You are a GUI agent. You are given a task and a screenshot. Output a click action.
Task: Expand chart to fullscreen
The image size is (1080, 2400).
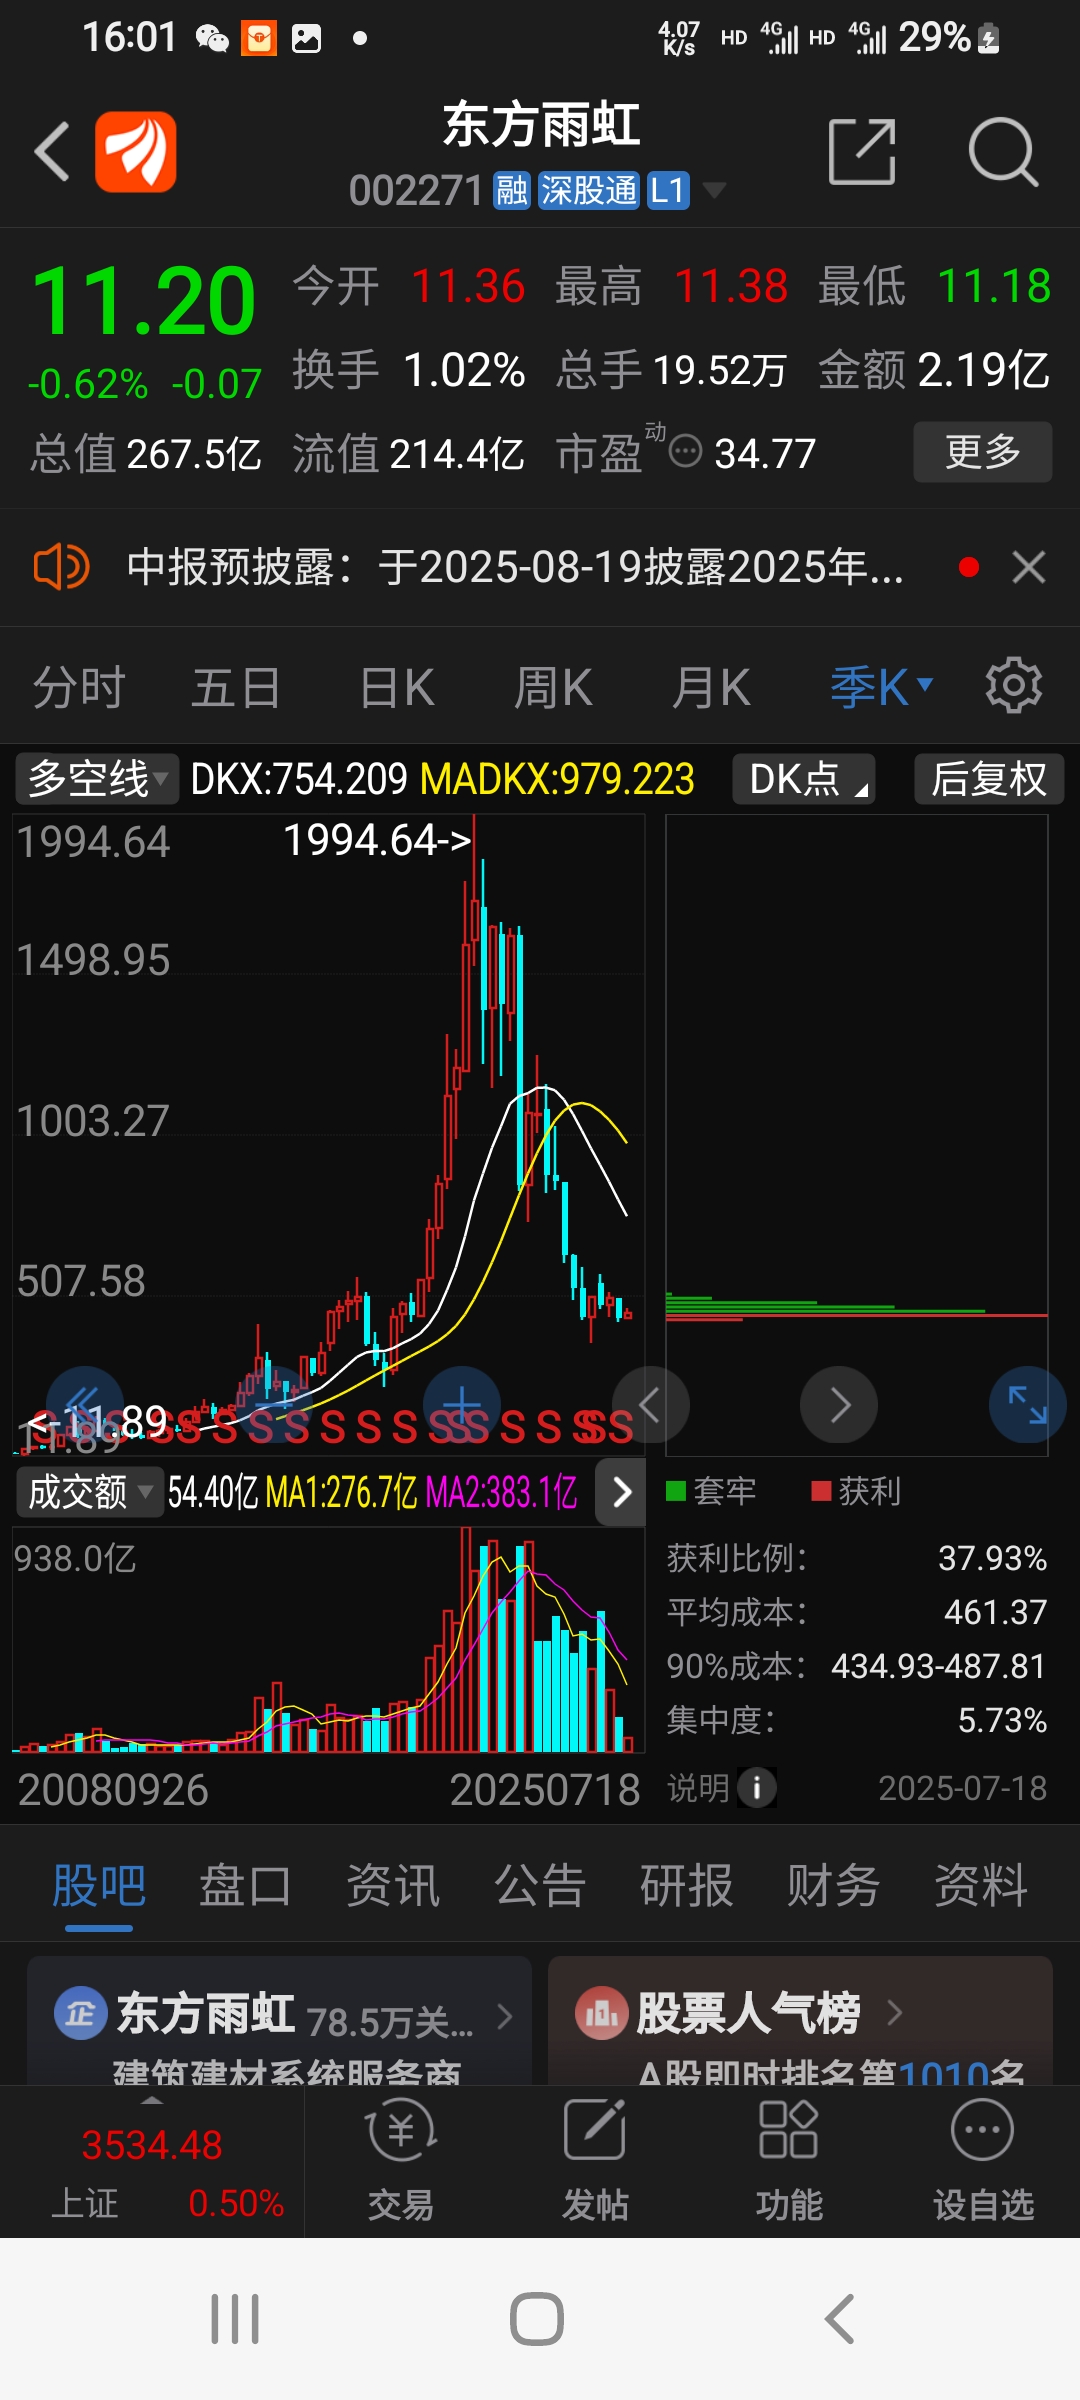[x=1028, y=1404]
